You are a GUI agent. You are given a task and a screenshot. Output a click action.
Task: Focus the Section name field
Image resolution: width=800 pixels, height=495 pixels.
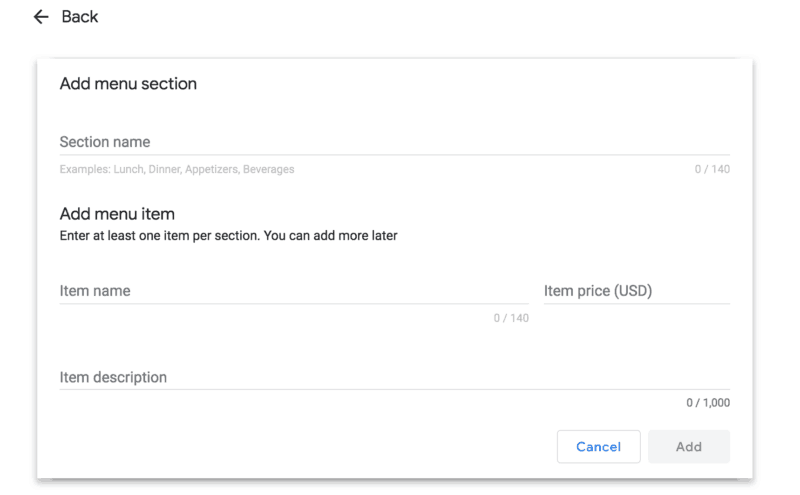(394, 142)
